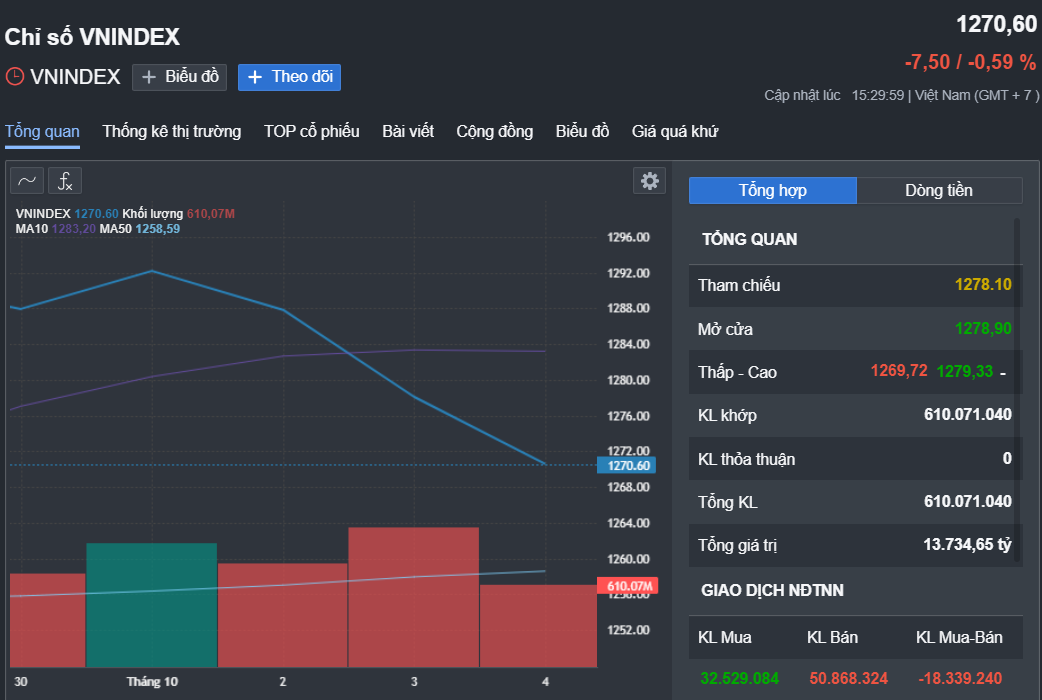
Task: Click the right panel vertical scrollbar
Action: [x=1017, y=391]
